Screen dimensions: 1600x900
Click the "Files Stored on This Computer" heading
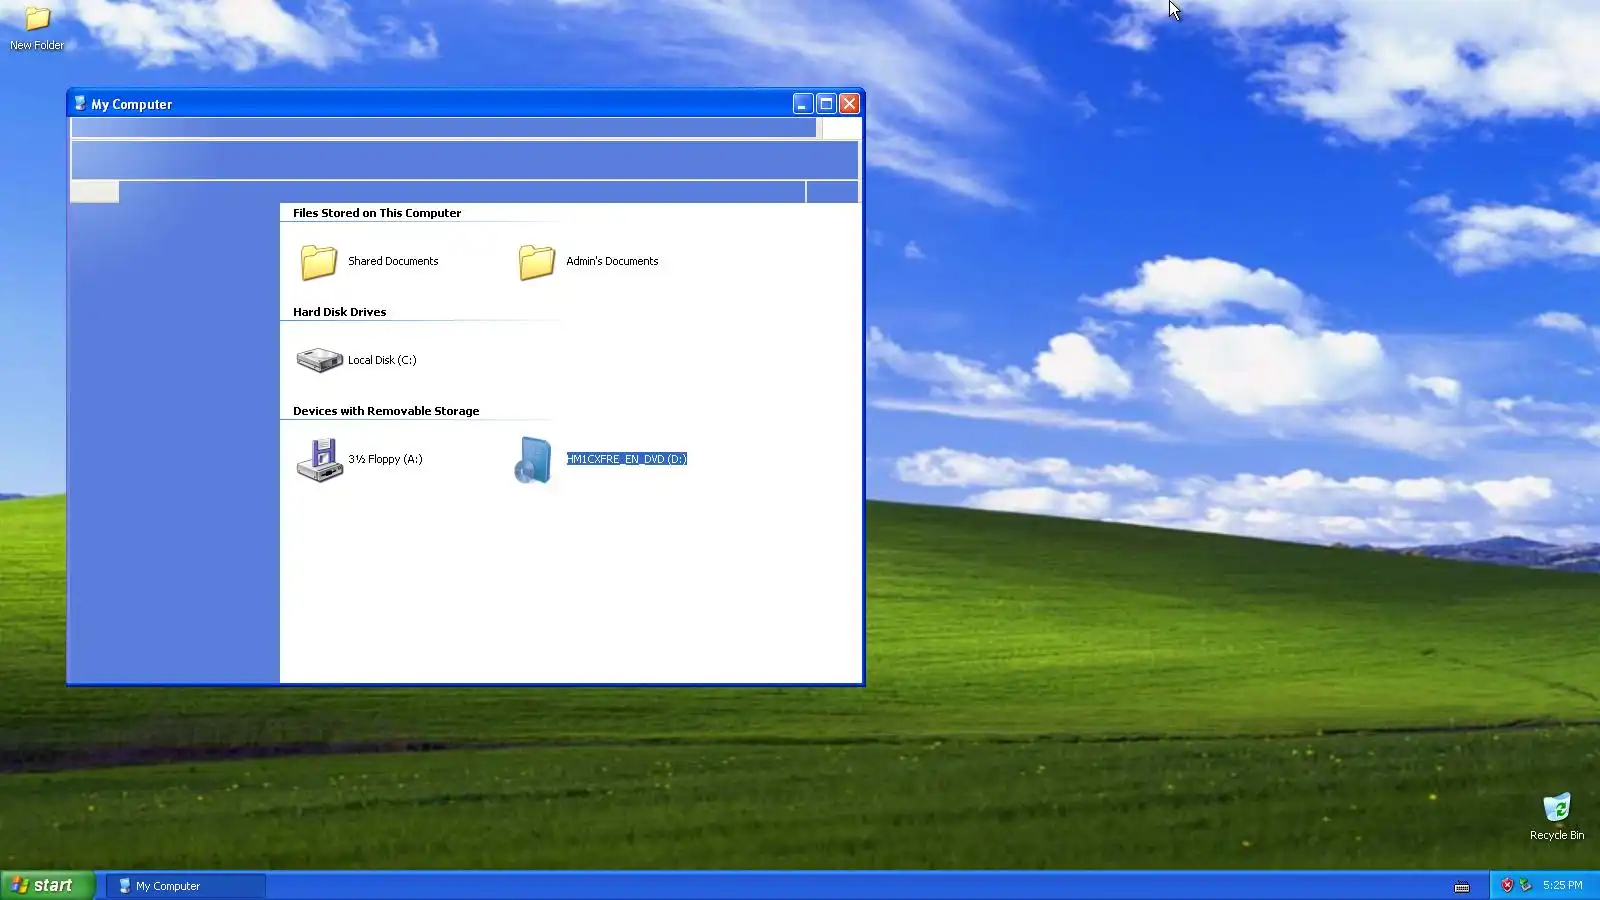377,213
